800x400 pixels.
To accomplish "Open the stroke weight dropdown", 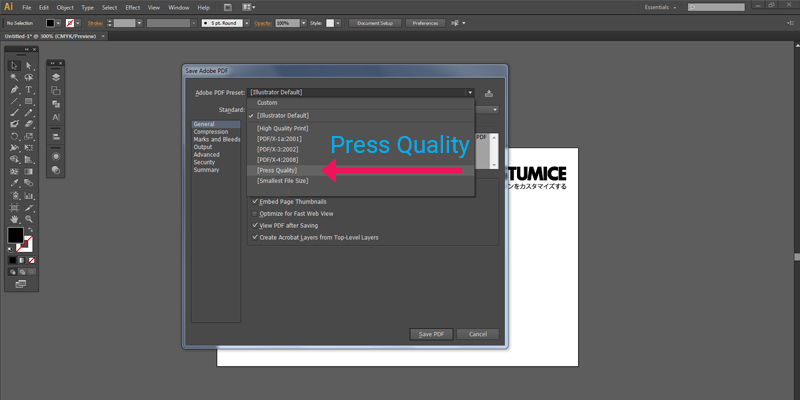I will [x=139, y=23].
